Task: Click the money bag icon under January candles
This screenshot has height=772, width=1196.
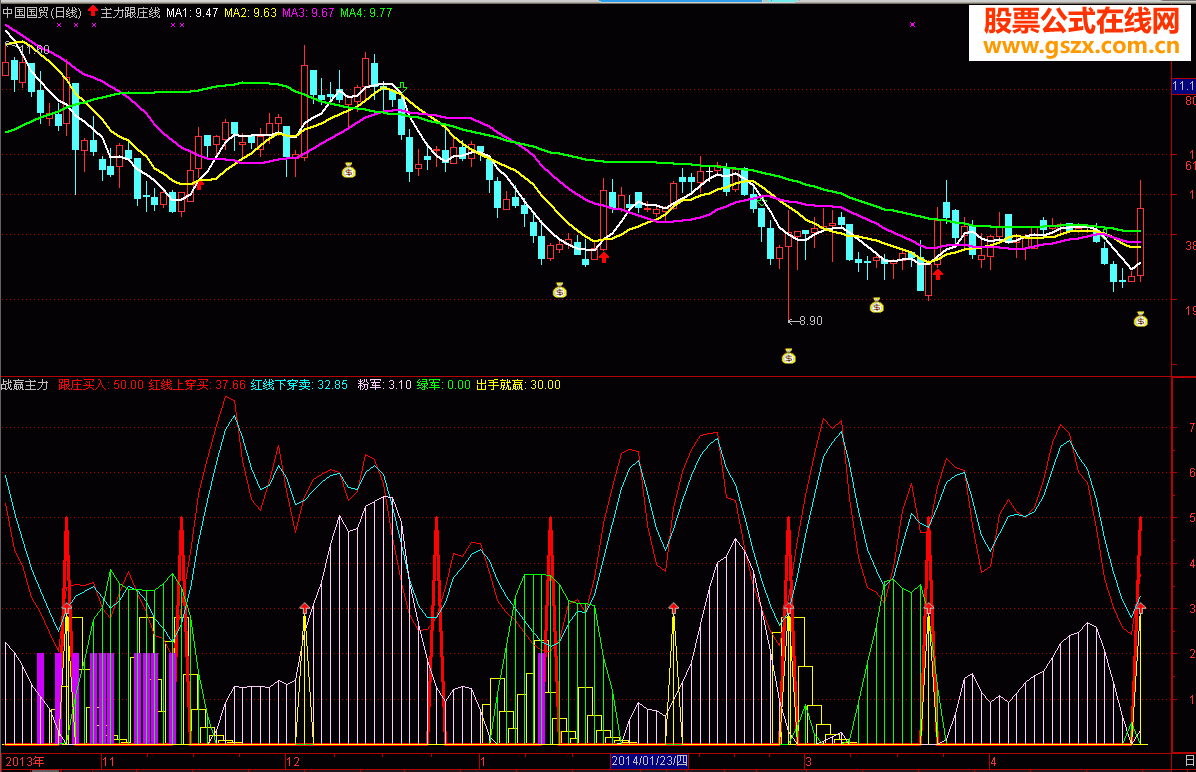Action: click(x=560, y=290)
